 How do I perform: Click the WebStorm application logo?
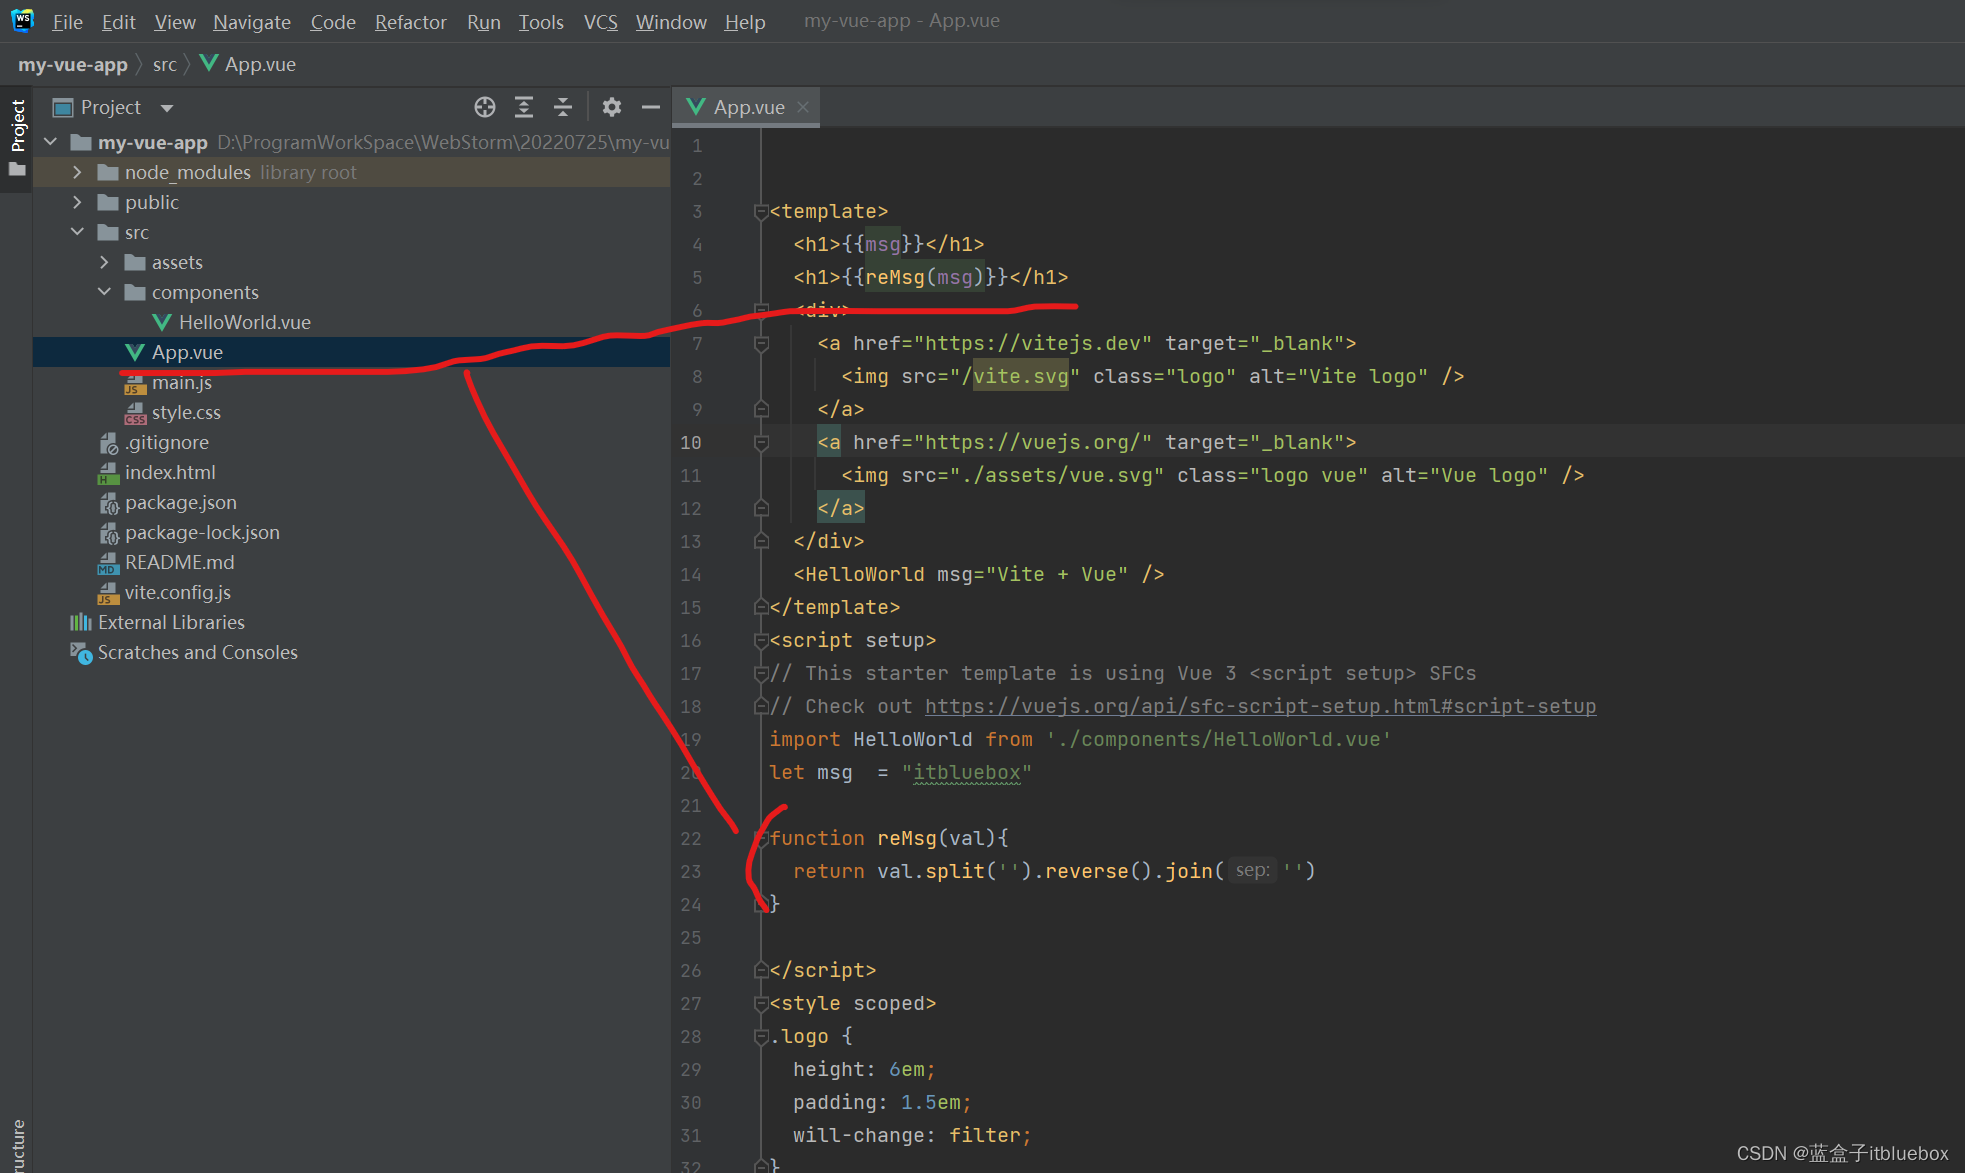coord(22,20)
